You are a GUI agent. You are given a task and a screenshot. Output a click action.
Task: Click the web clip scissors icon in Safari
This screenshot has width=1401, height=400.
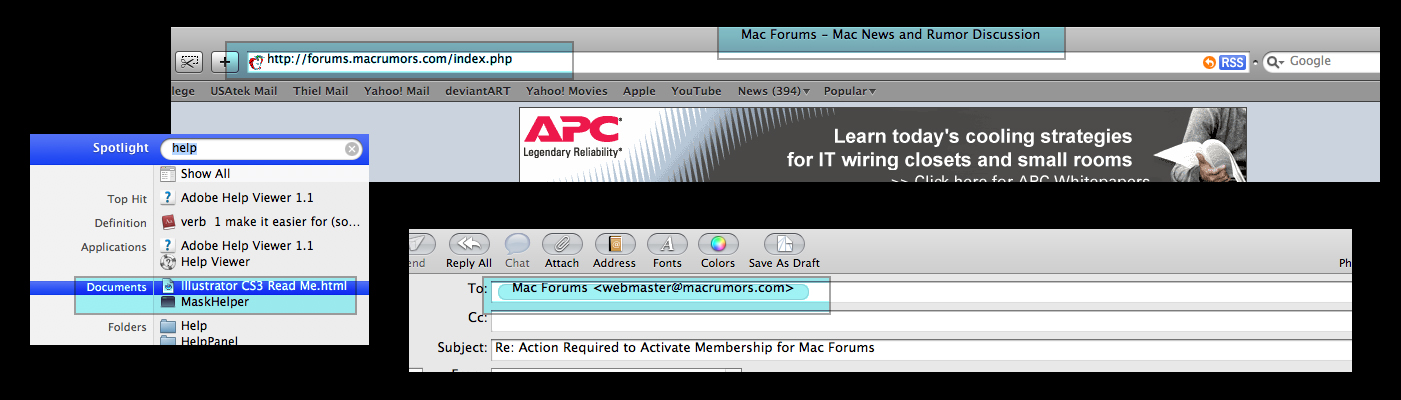(x=189, y=61)
